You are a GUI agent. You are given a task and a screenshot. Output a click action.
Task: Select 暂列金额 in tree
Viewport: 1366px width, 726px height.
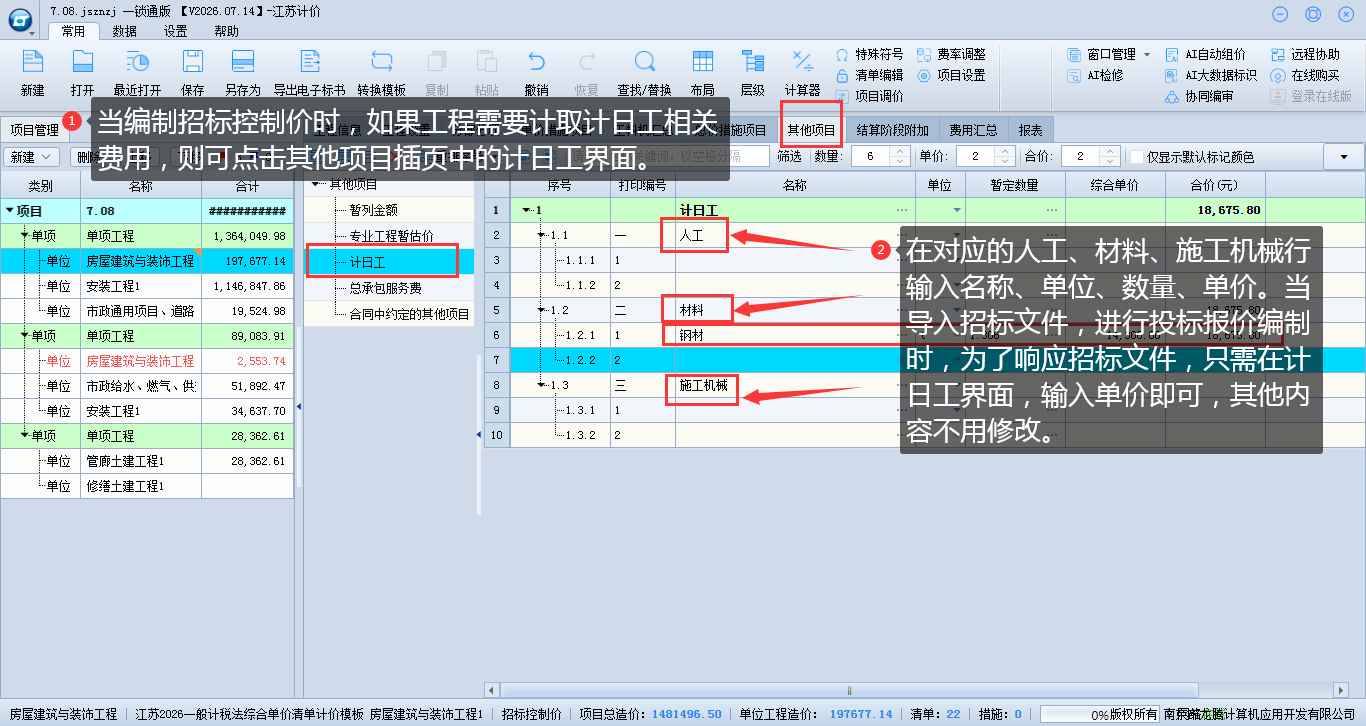[x=374, y=210]
